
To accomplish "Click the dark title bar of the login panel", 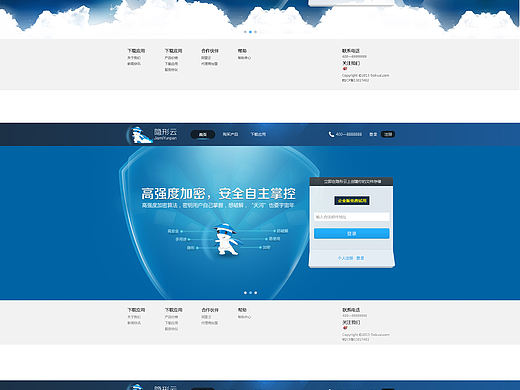I will [x=352, y=182].
